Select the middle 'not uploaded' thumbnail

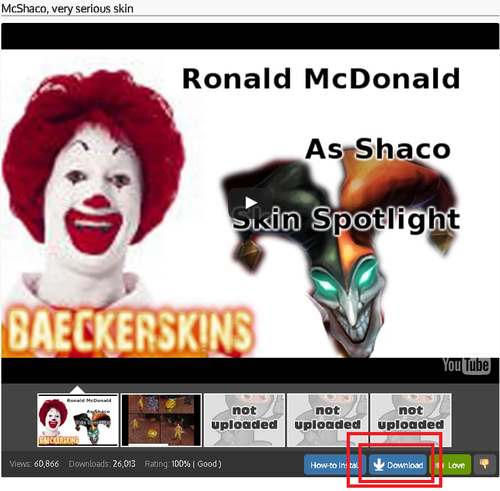(328, 420)
